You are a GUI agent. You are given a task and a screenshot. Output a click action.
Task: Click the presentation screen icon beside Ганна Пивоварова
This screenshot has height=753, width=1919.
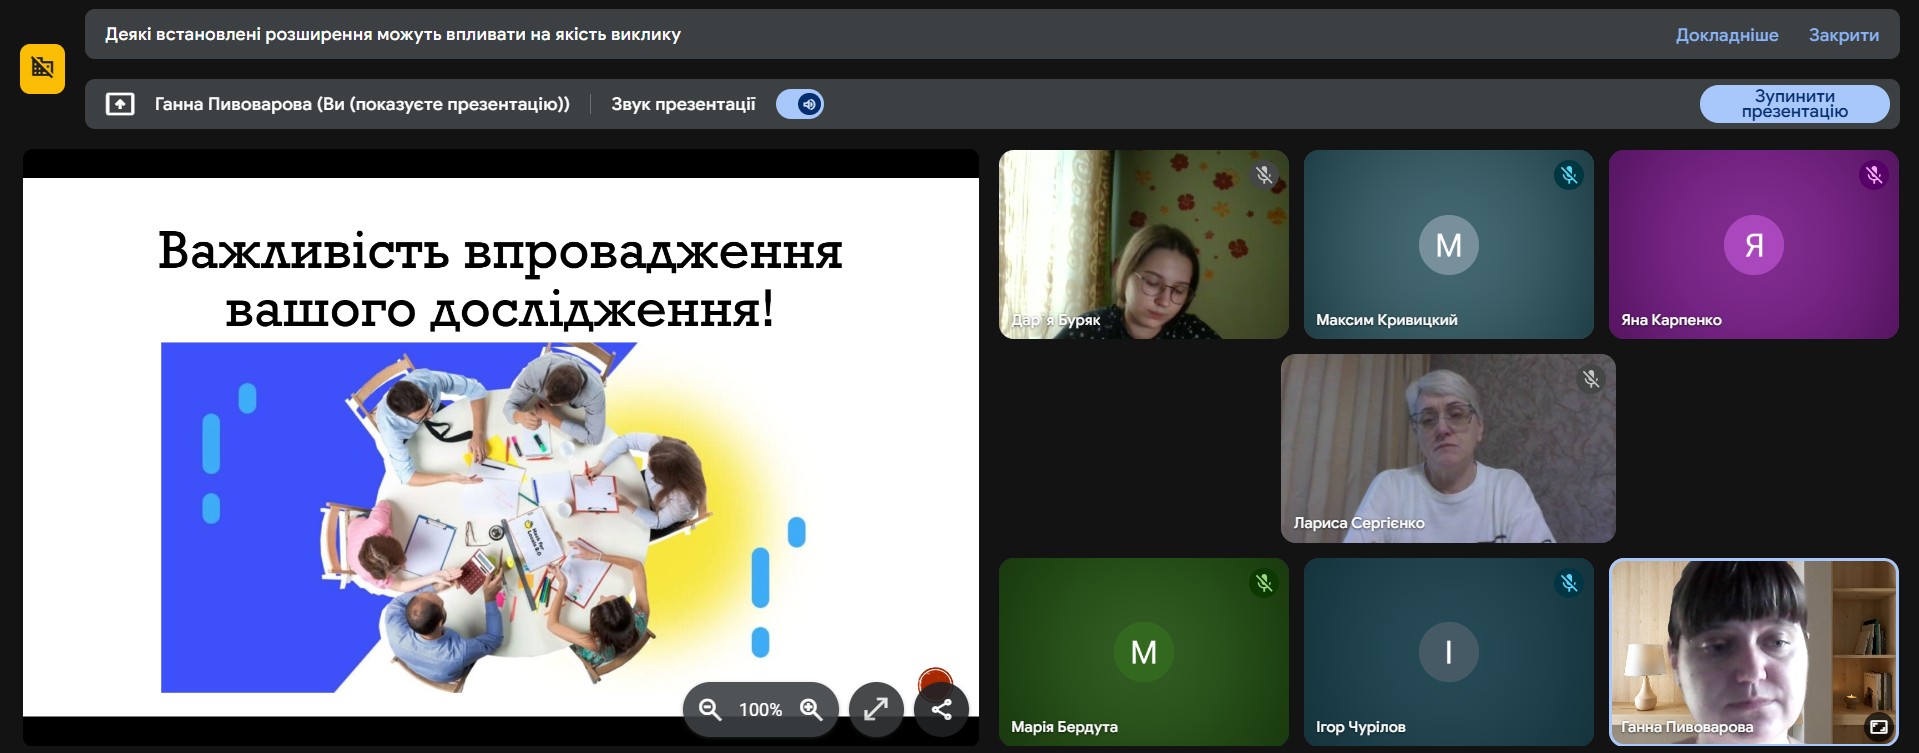point(120,104)
